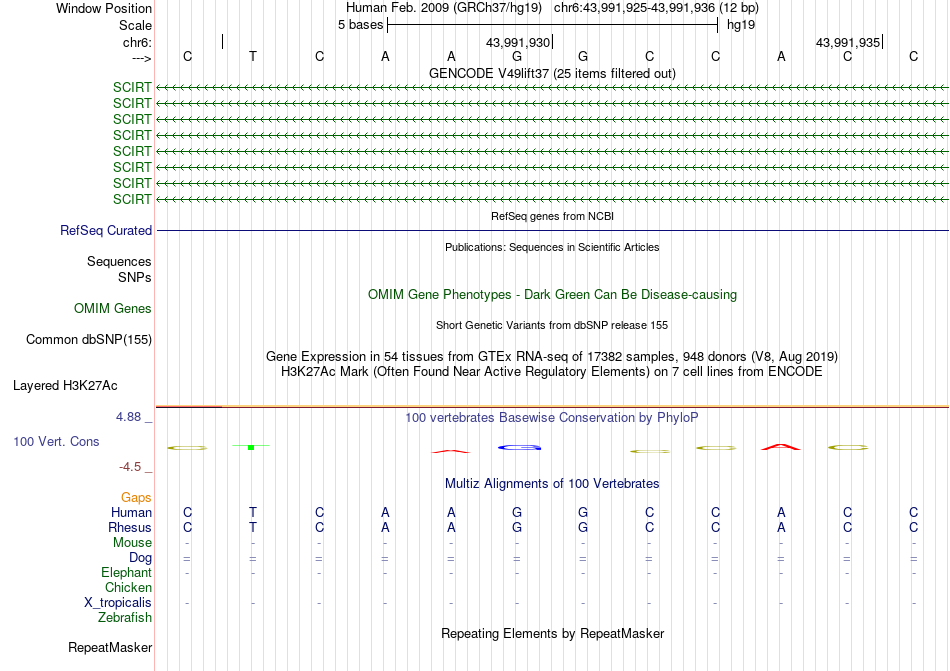
Task: Select the Rhesus alignment row label
Action: coord(130,527)
